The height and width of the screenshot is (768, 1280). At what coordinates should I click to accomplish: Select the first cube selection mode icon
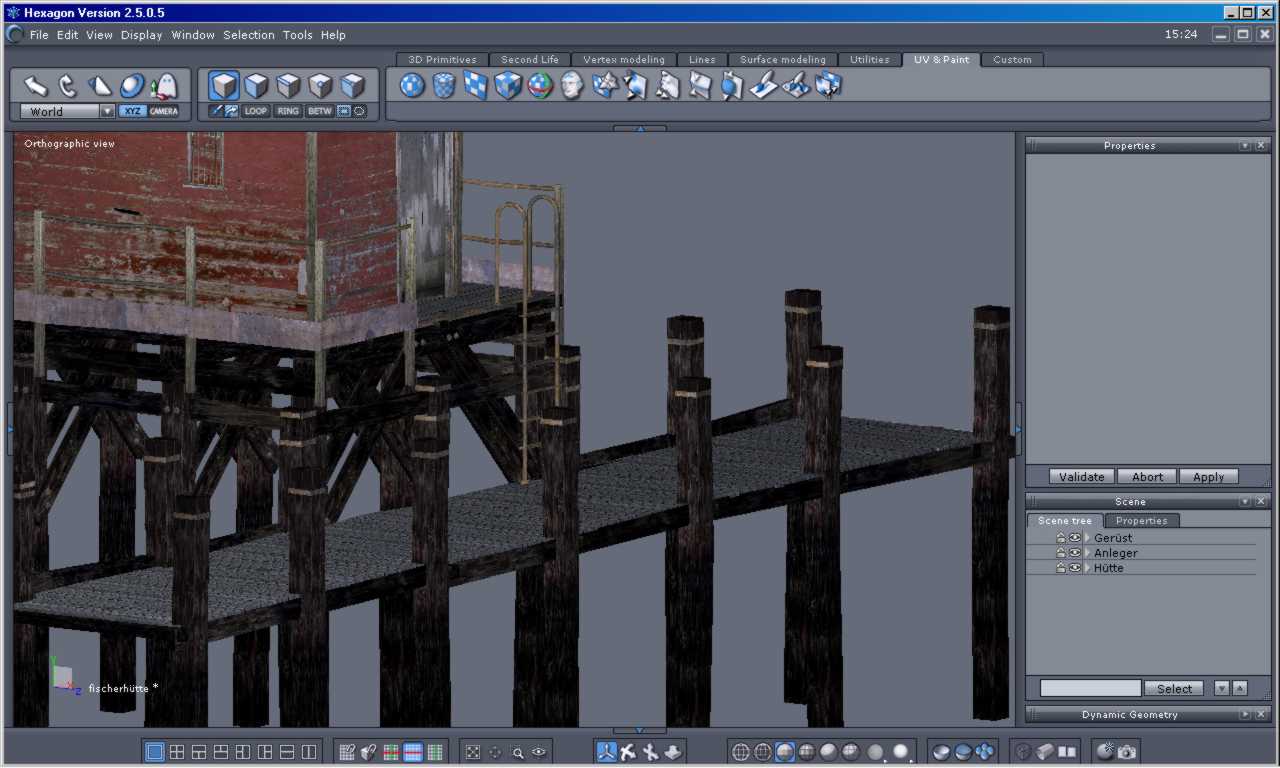224,86
